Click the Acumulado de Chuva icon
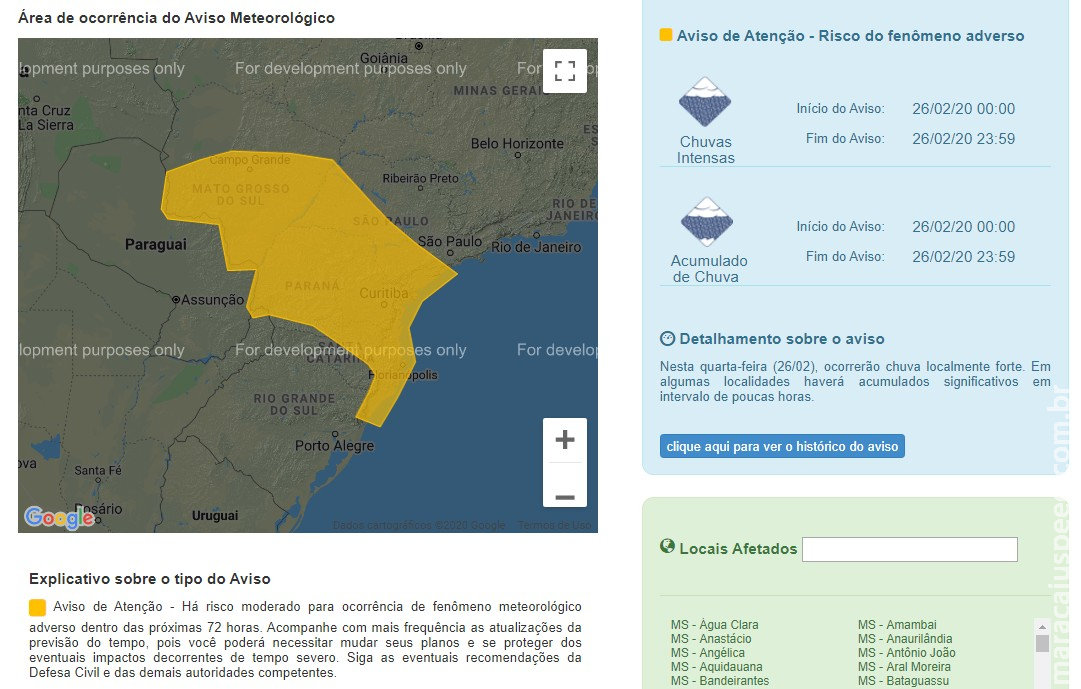 [706, 222]
